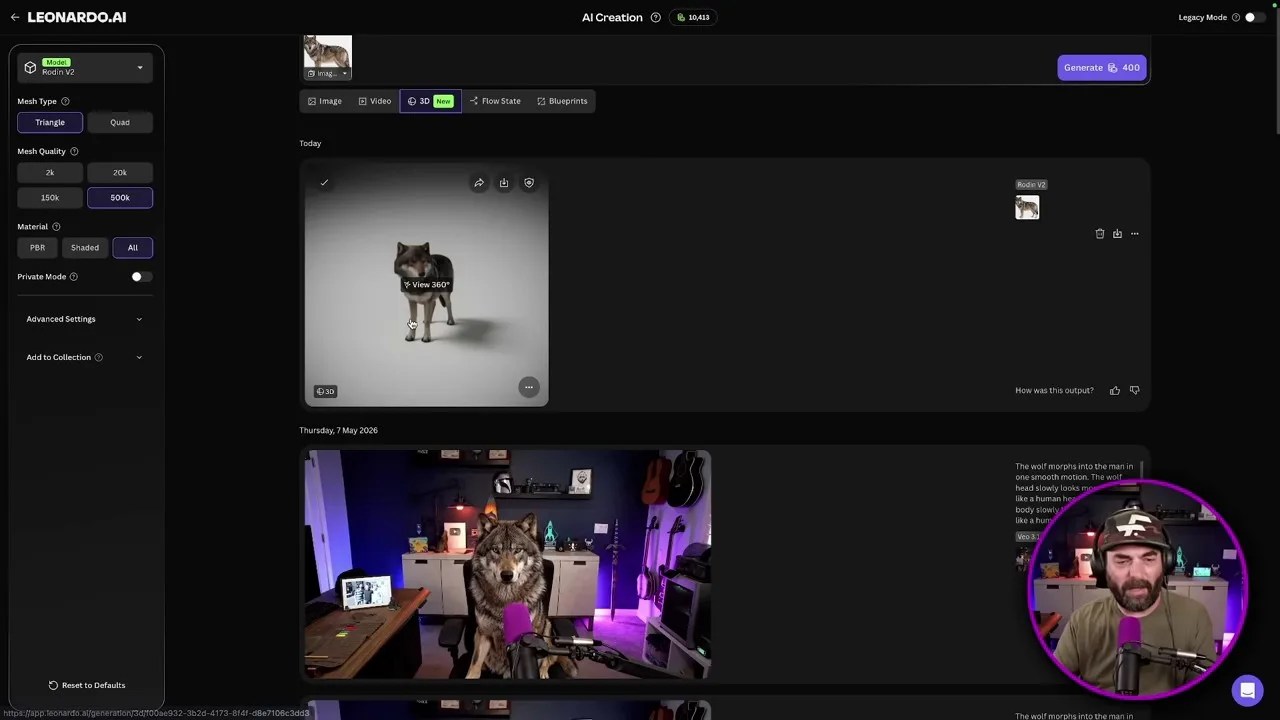Select All material option
Viewport: 1280px width, 720px height.
point(133,247)
